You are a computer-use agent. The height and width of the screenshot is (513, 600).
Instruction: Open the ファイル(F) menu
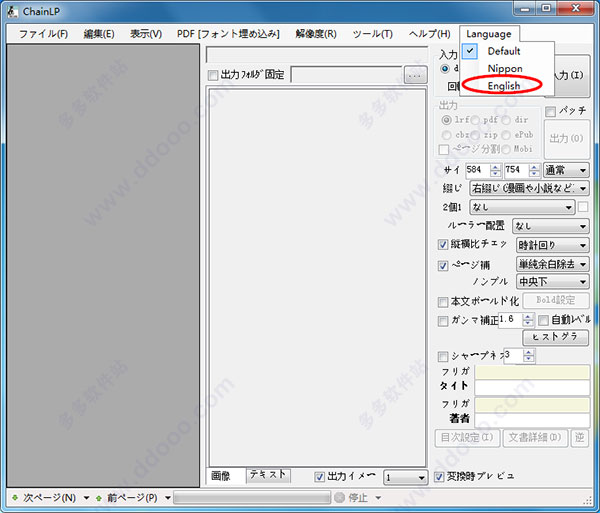pyautogui.click(x=43, y=34)
